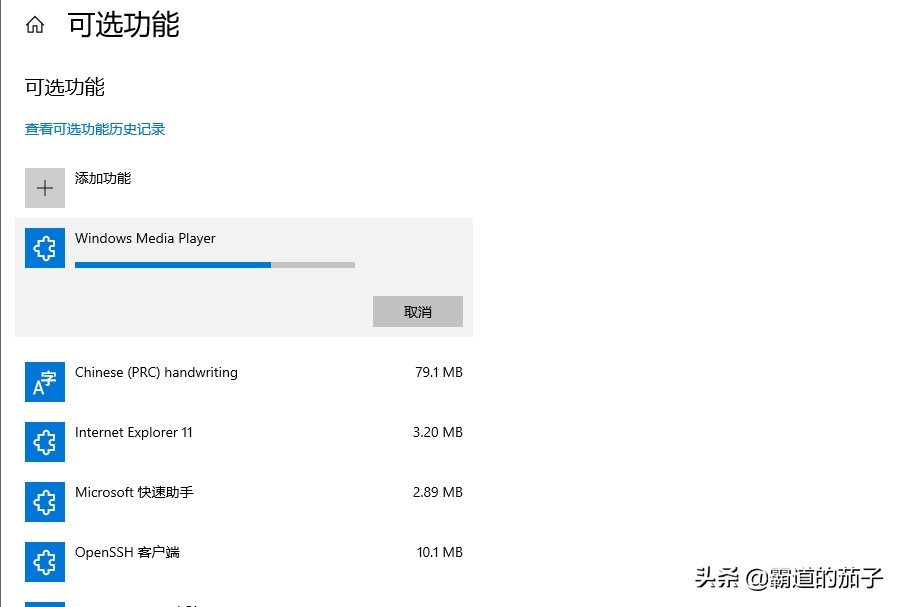Expand the OpenSSH 客户端 list entry
The width and height of the screenshot is (901, 607).
point(240,562)
